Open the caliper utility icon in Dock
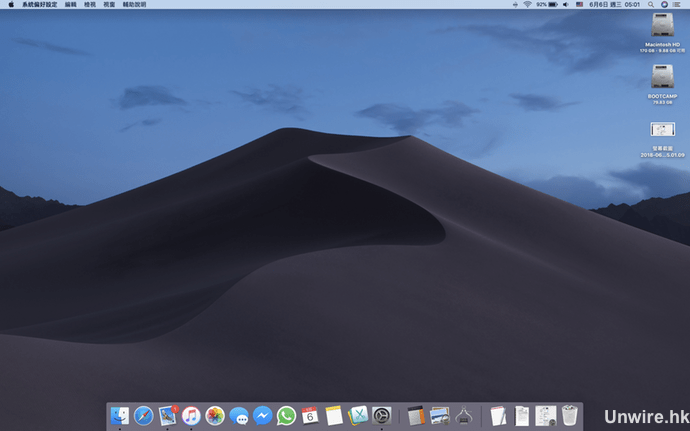The width and height of the screenshot is (690, 431). tap(464, 416)
